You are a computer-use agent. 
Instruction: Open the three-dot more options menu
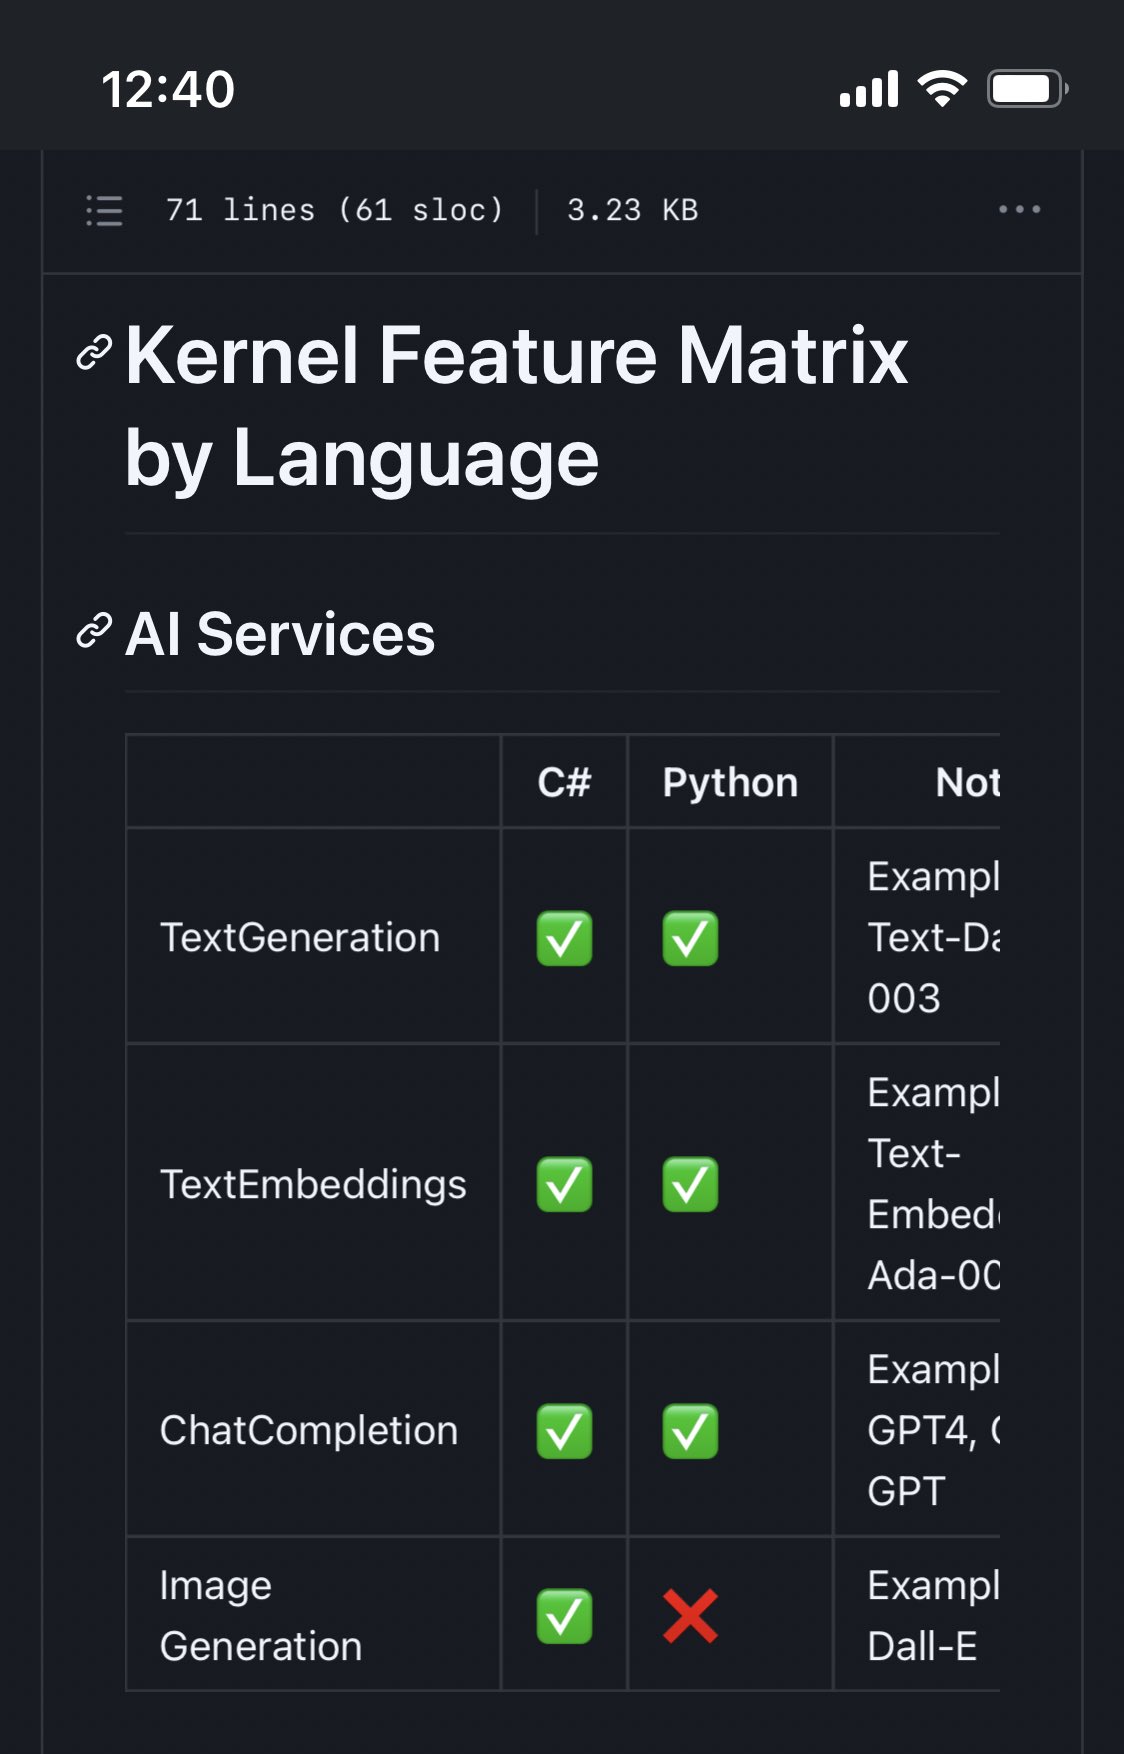1019,210
